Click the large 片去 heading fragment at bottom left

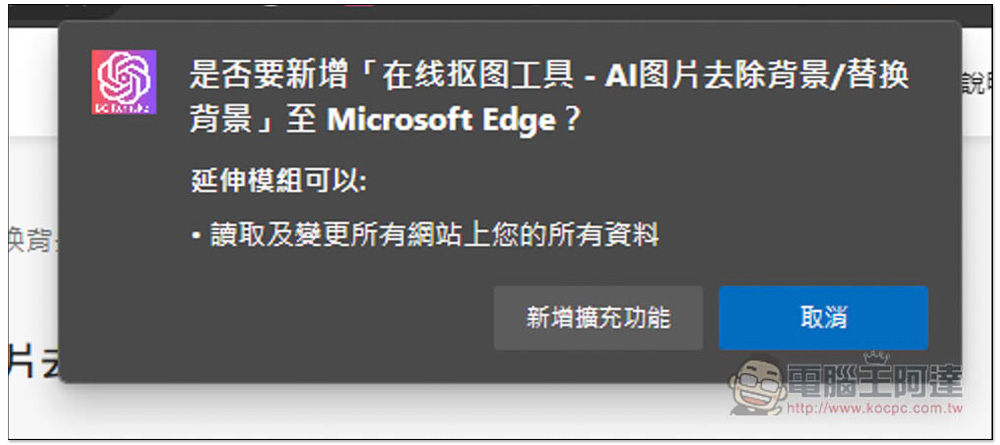[x=34, y=360]
